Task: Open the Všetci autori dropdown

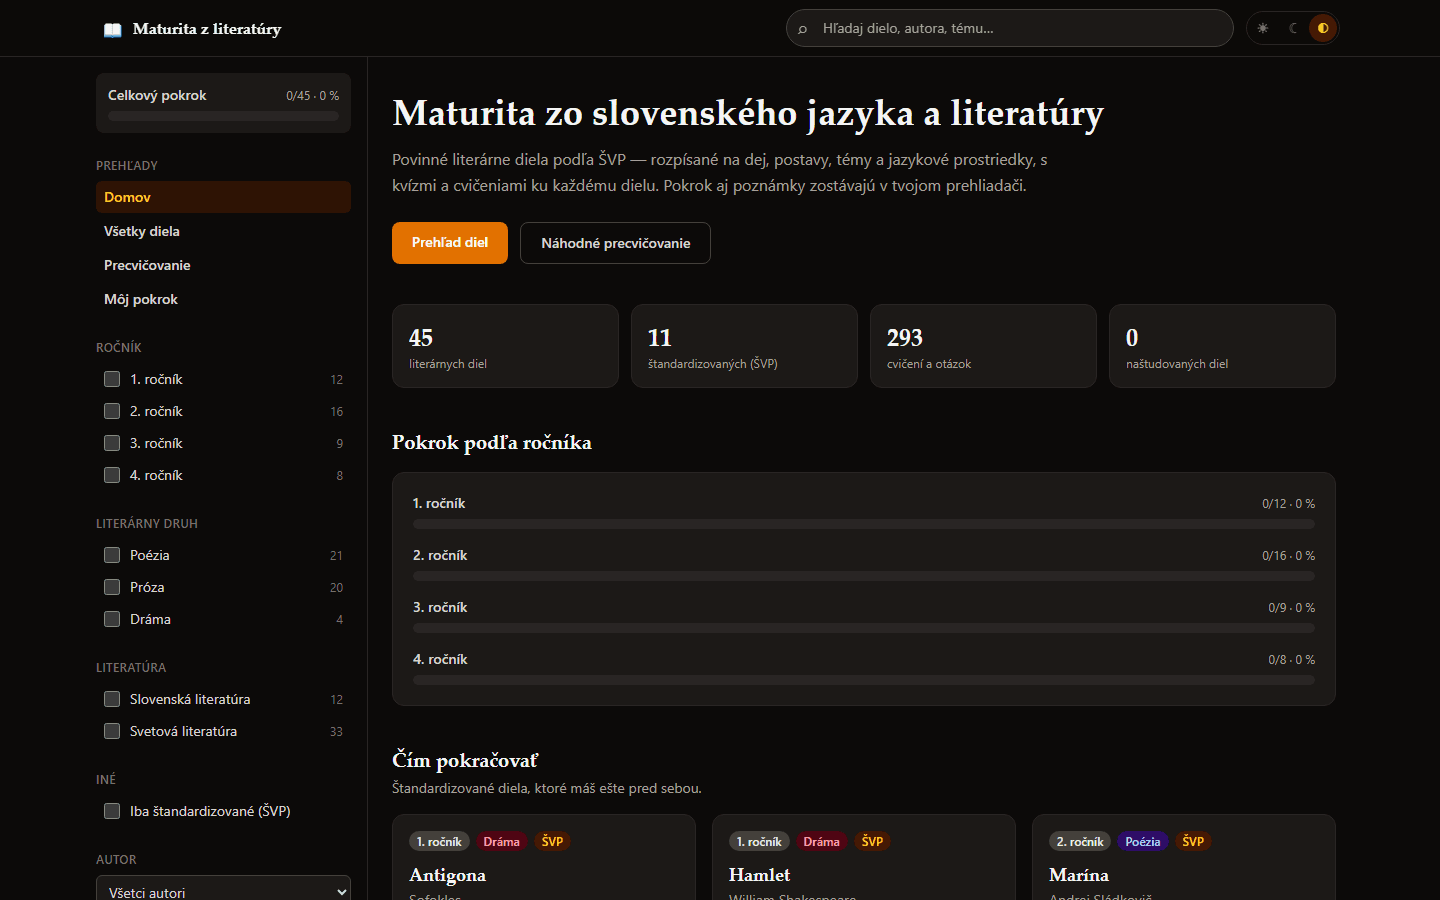Action: (x=223, y=889)
